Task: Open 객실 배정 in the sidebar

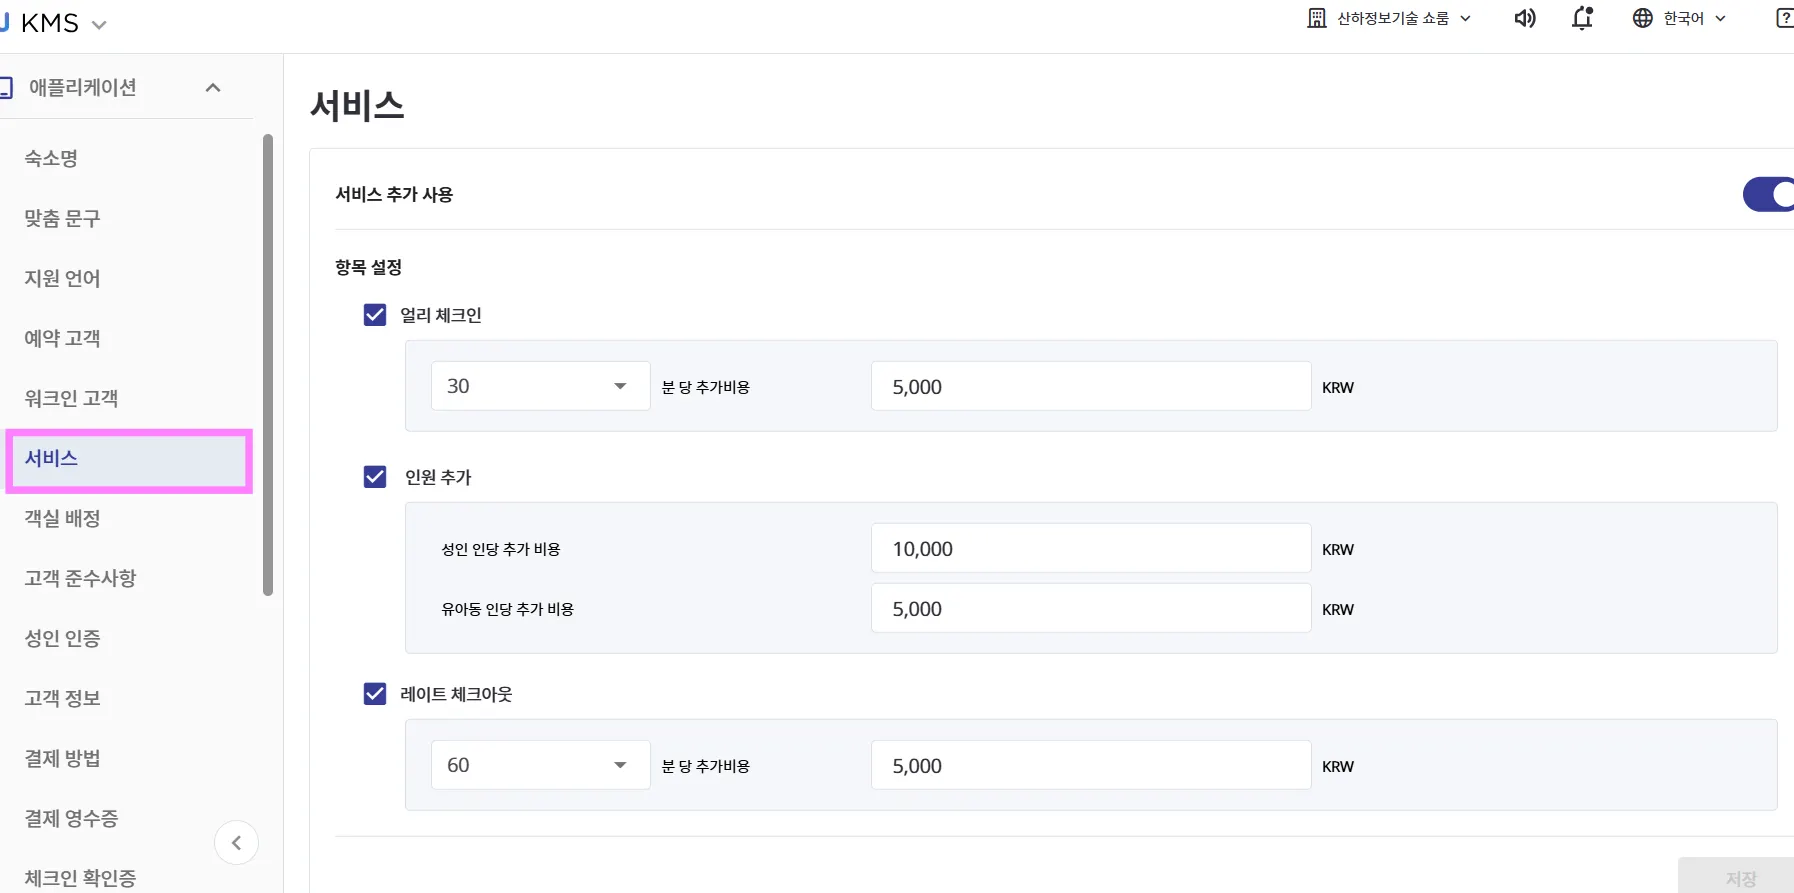Action: tap(63, 518)
